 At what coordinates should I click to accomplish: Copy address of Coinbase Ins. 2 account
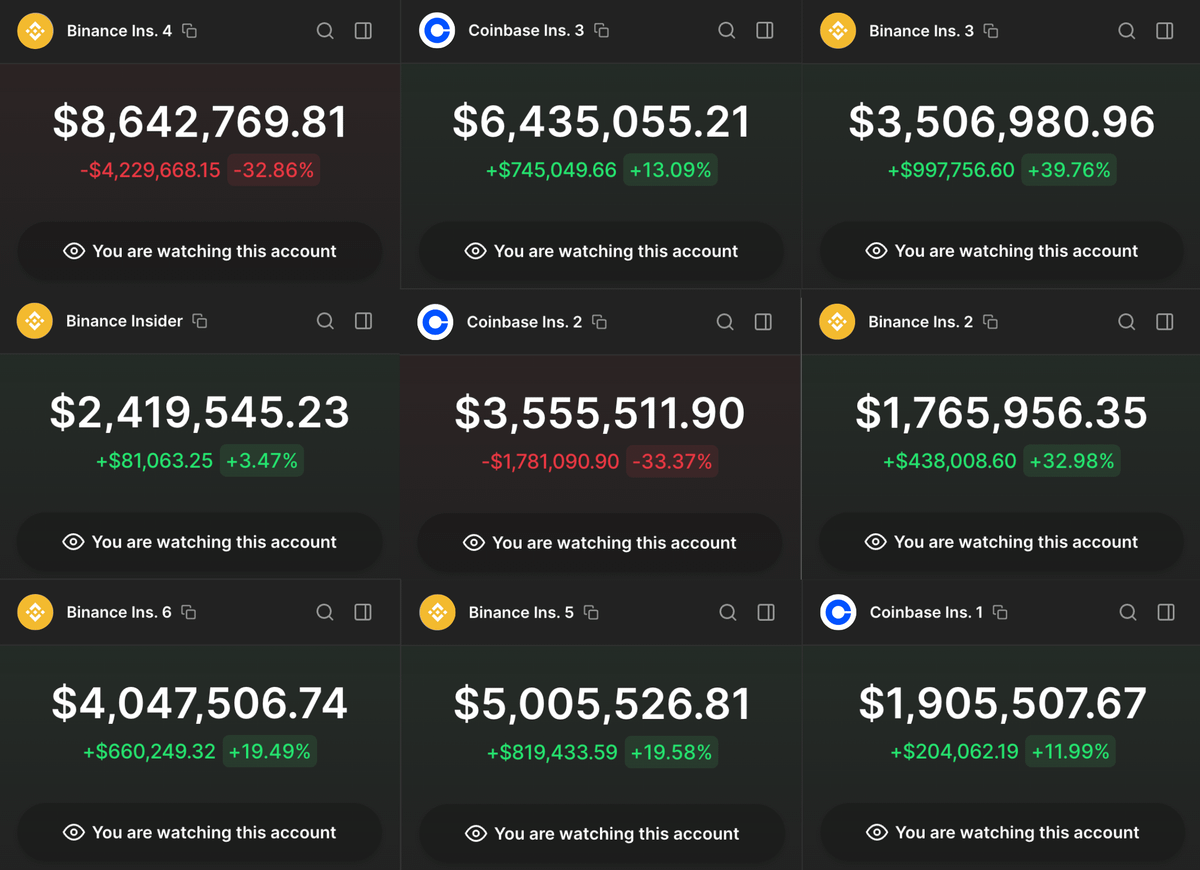tap(600, 322)
